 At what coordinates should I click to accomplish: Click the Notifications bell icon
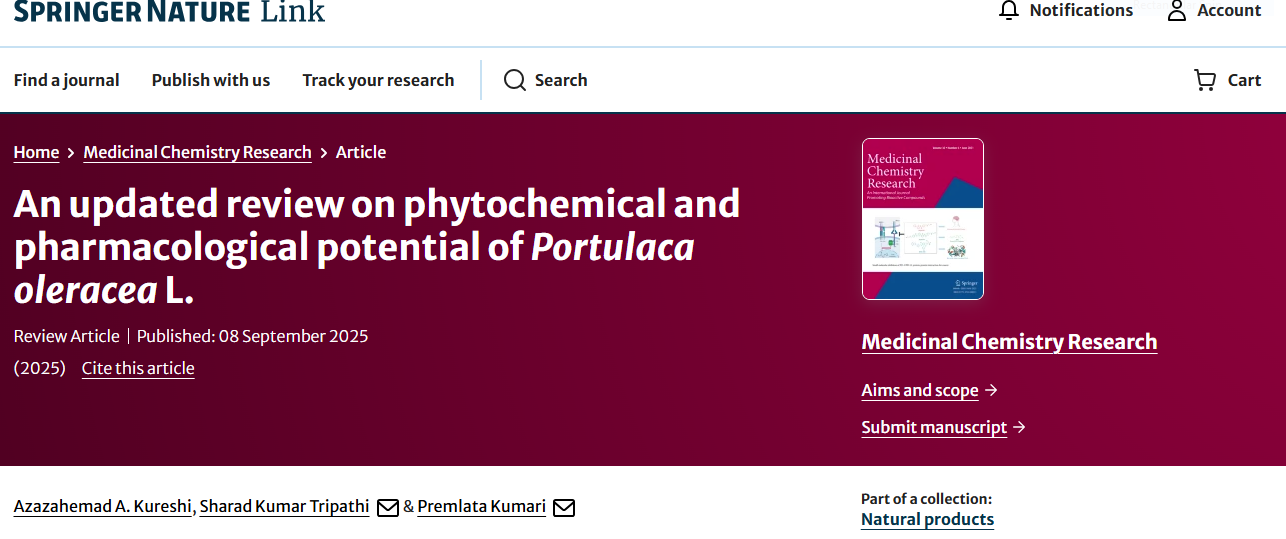1009,11
